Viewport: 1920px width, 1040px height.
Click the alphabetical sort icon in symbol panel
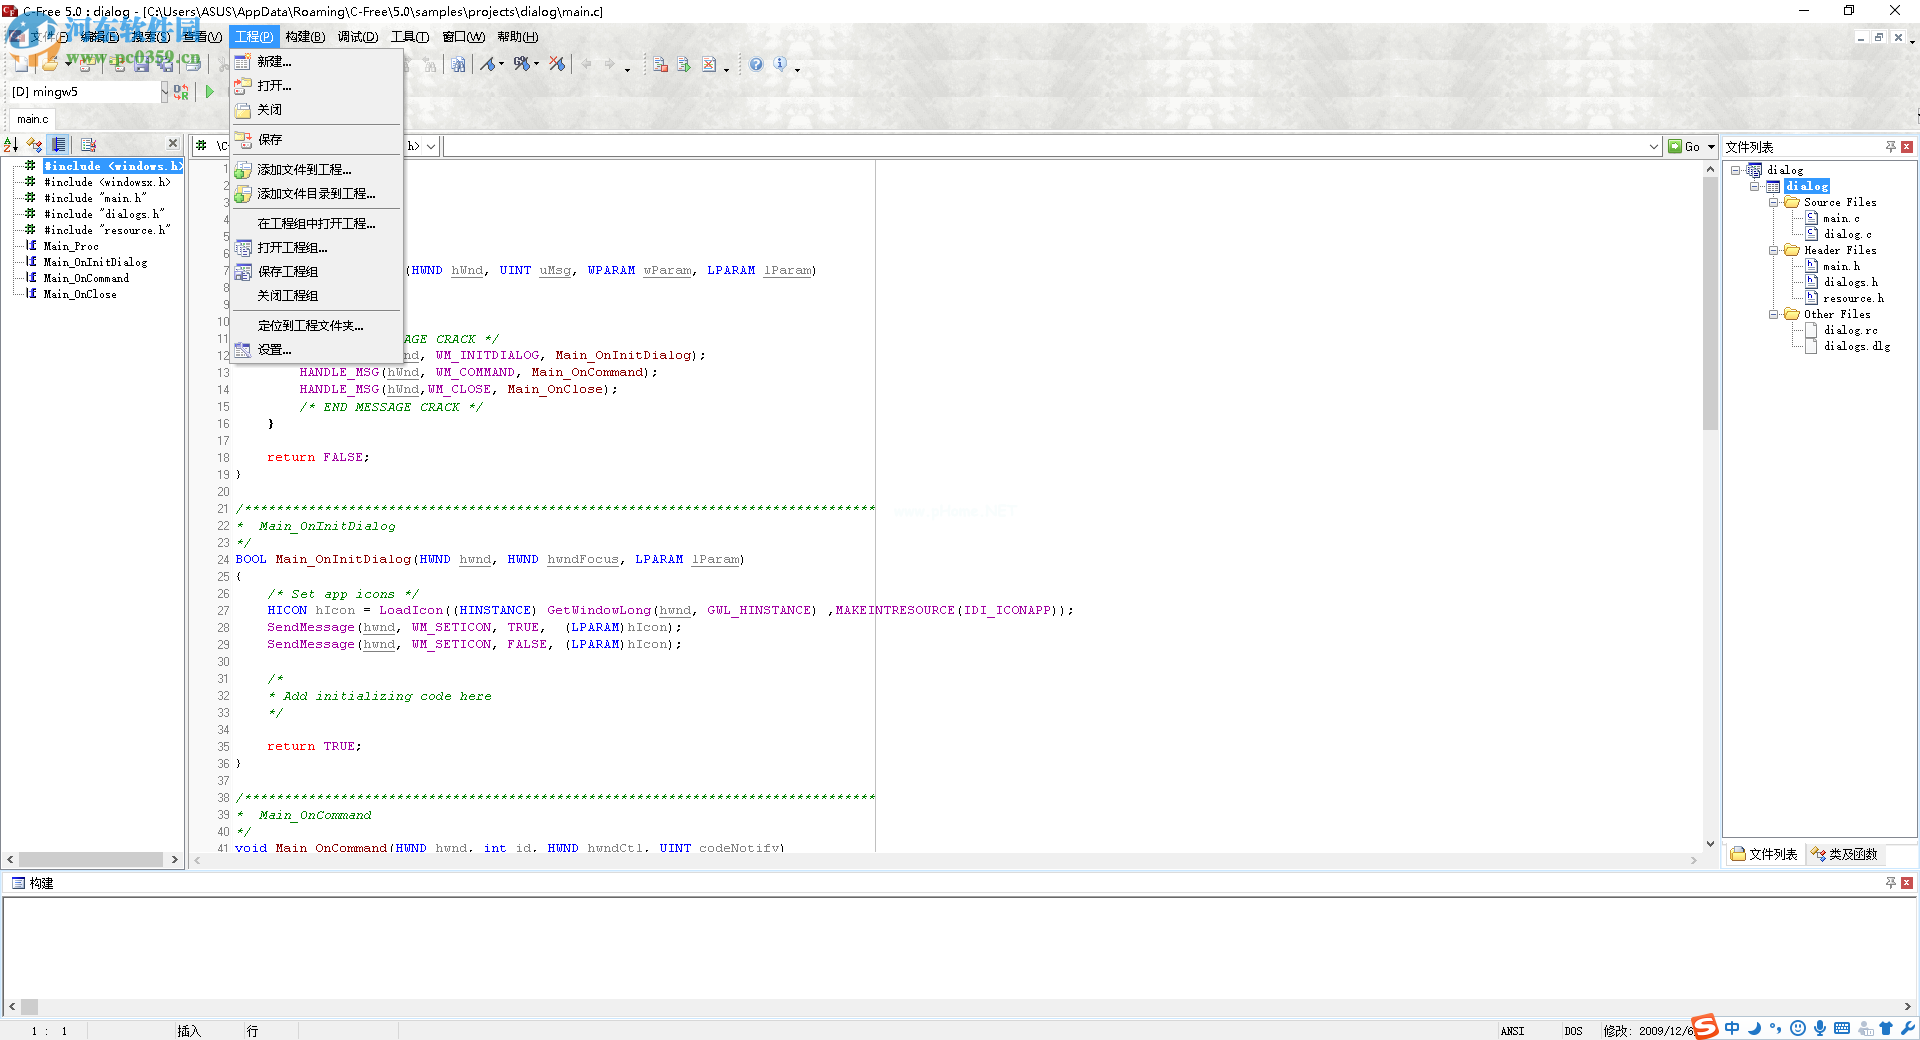click(11, 145)
